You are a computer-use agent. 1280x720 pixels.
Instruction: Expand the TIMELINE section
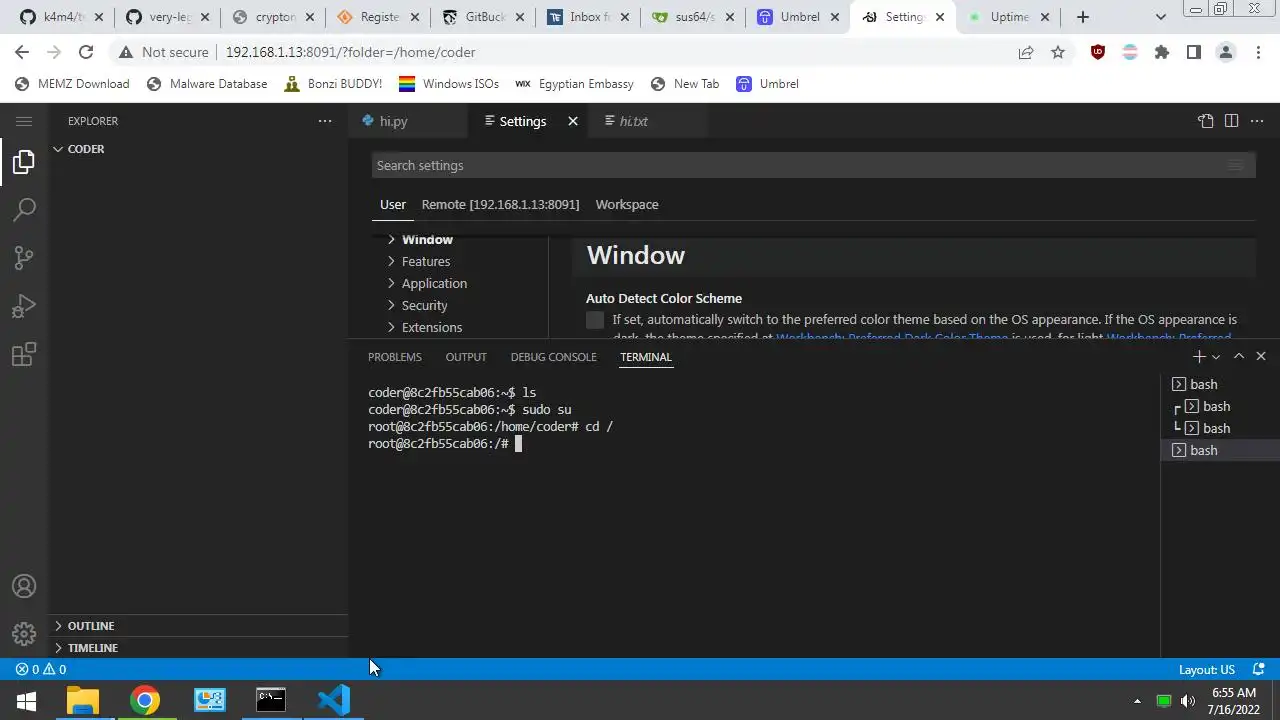pyautogui.click(x=198, y=648)
